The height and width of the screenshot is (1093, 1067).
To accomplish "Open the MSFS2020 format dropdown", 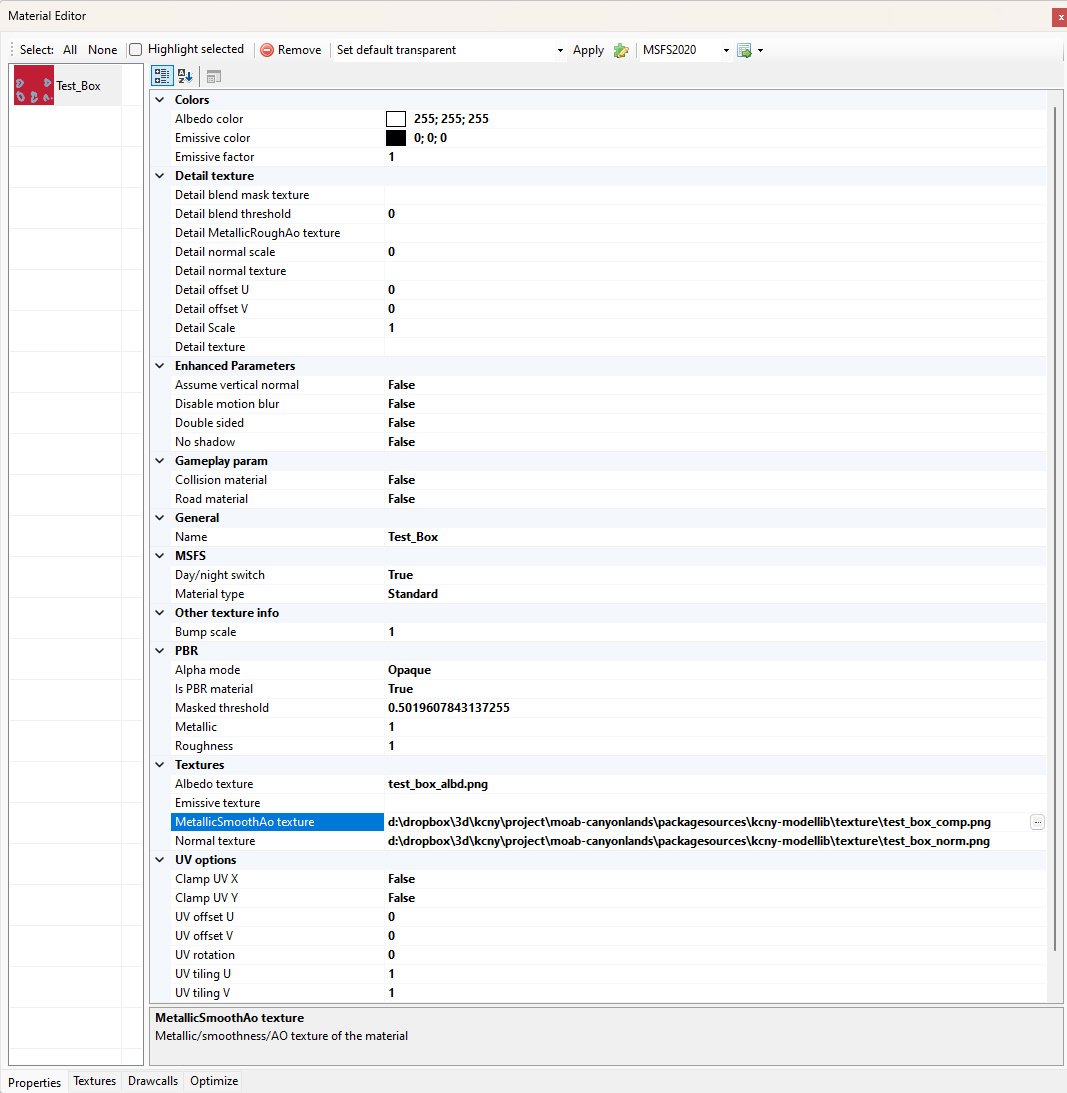I will (726, 50).
